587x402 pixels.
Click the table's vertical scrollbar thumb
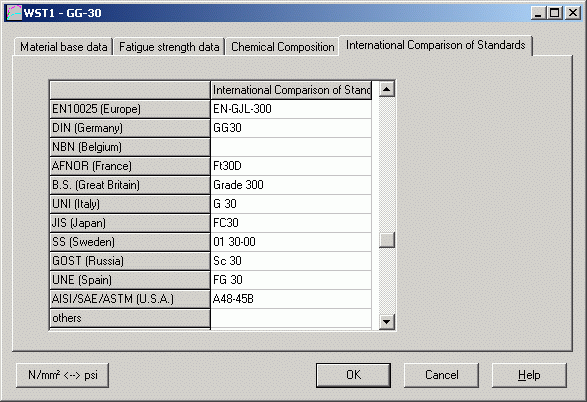pos(387,240)
